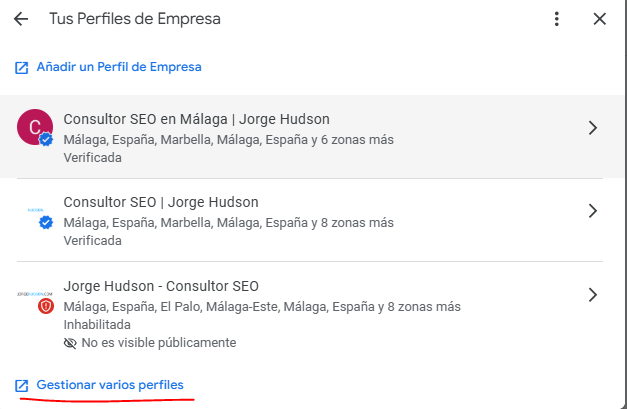
Task: Click the crossed-eye not visible icon
Action: point(70,343)
